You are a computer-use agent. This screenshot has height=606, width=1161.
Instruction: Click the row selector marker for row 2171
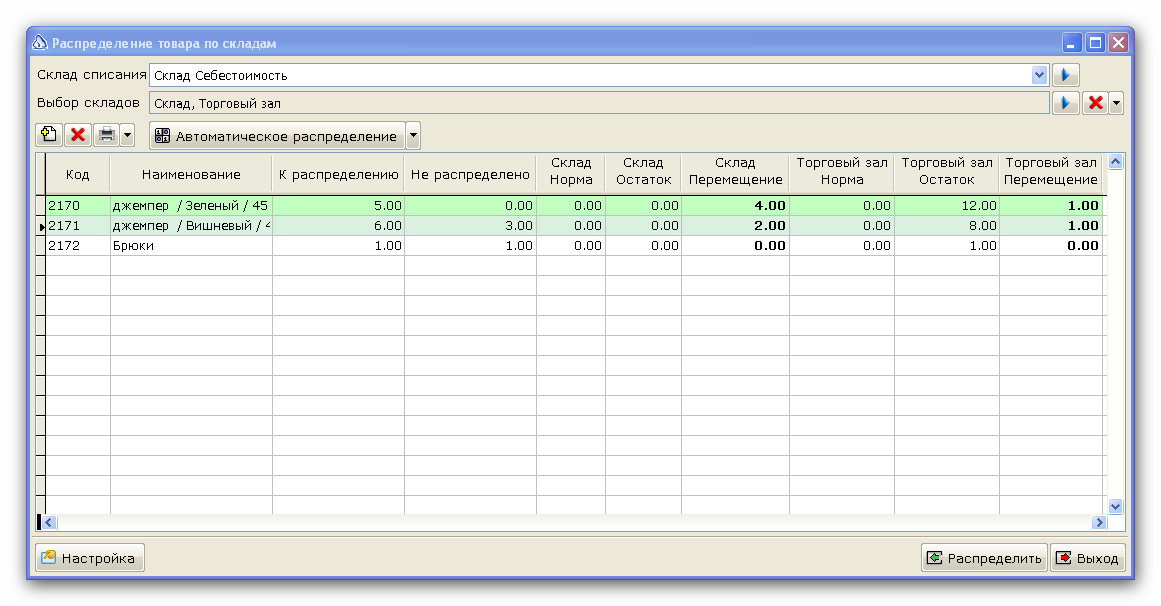41,226
